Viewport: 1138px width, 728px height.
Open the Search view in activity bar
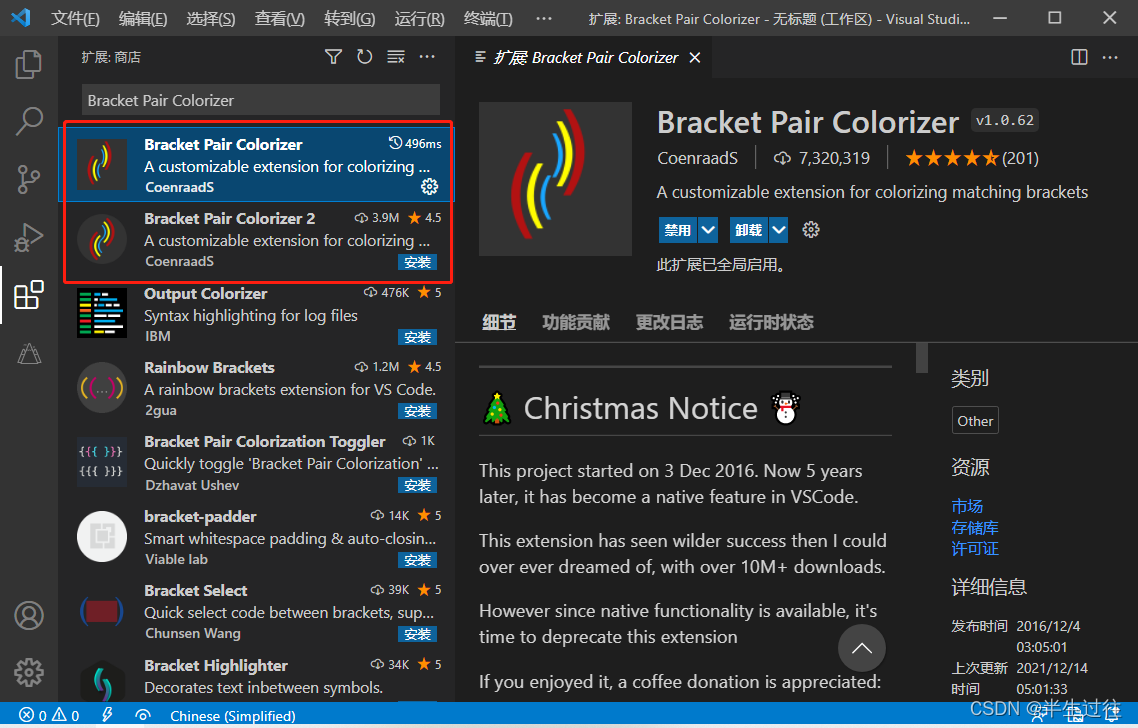pyautogui.click(x=29, y=121)
